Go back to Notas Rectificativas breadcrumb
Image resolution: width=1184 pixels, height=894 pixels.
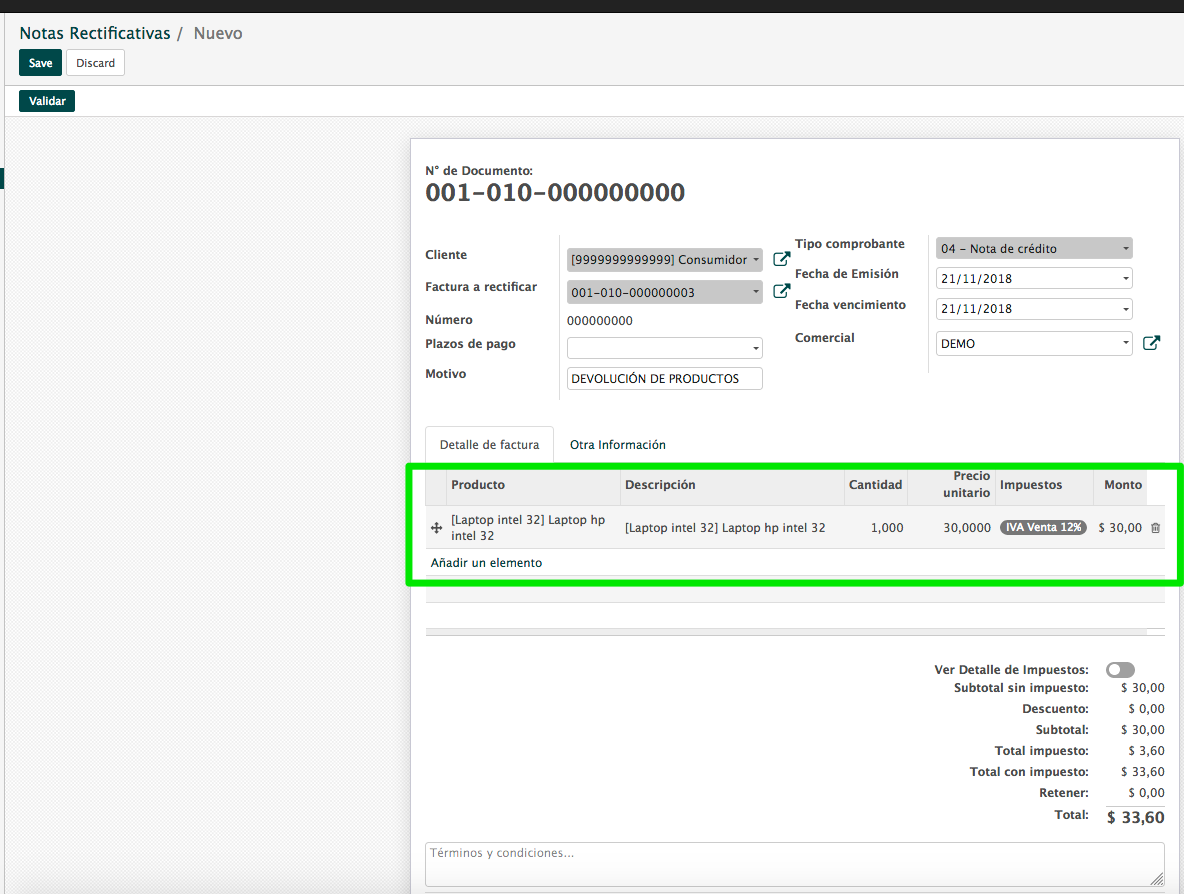pyautogui.click(x=95, y=33)
